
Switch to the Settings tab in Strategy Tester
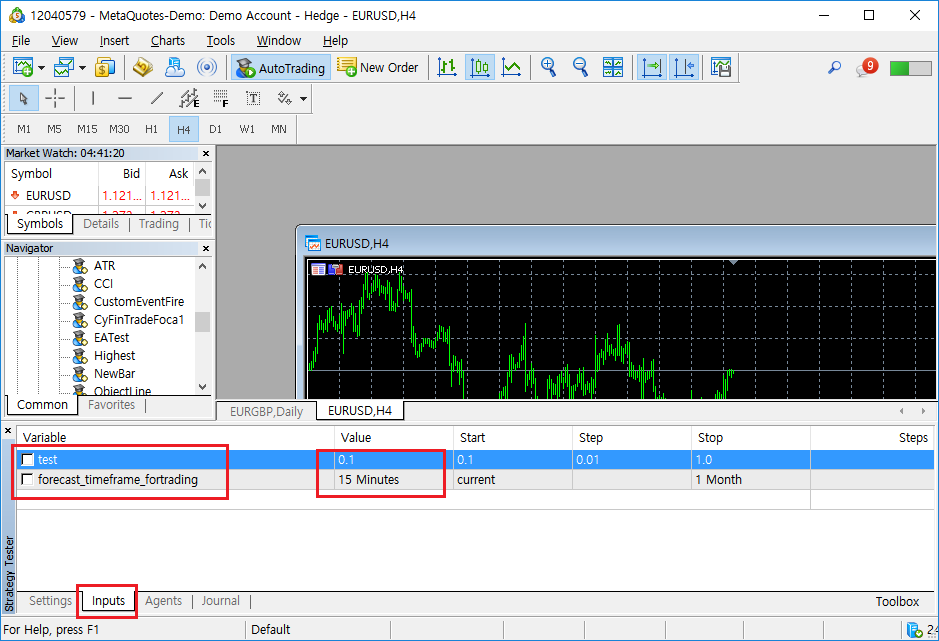coord(50,601)
